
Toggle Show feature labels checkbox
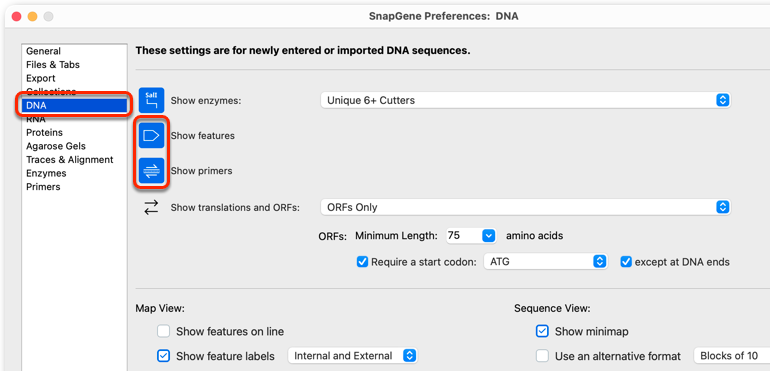(x=164, y=356)
